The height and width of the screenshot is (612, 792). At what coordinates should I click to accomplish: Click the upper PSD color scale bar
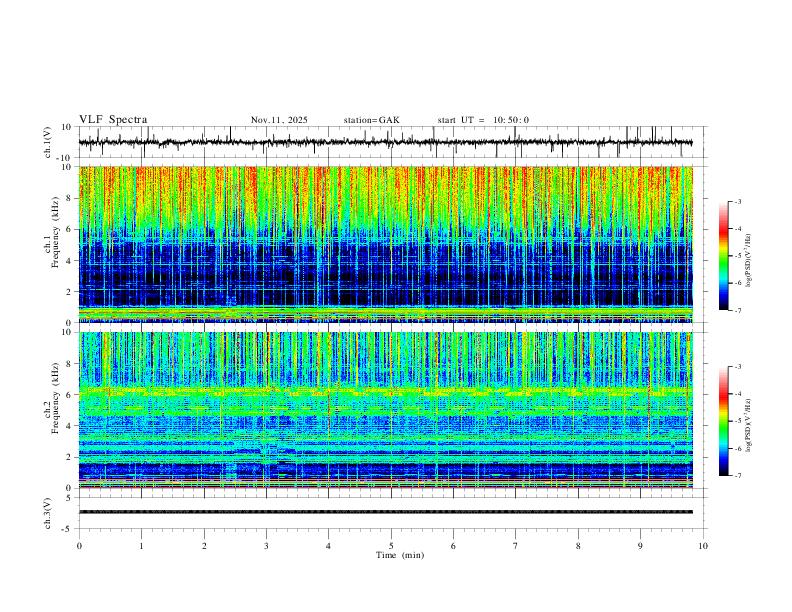pos(724,256)
